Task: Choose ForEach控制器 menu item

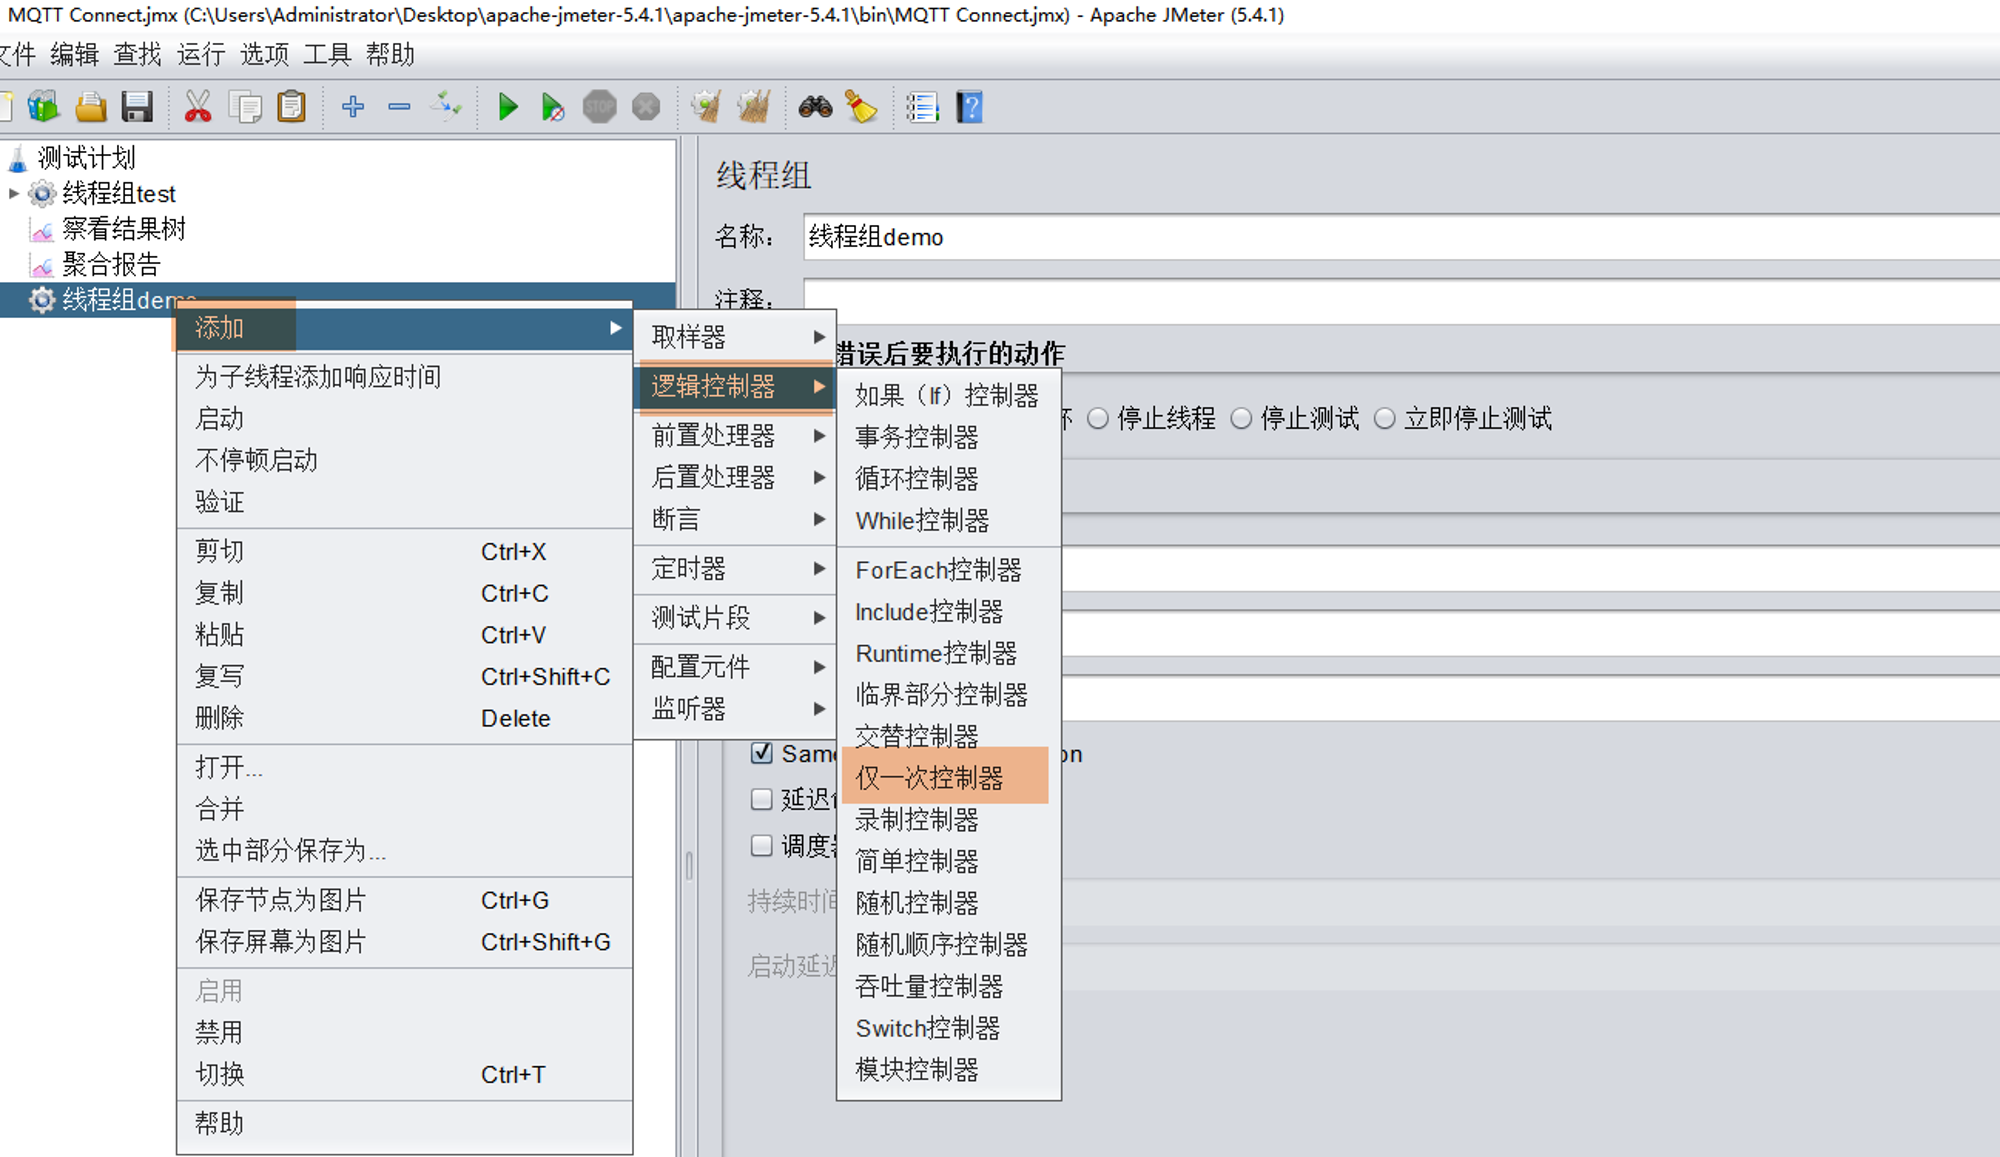Action: (948, 570)
